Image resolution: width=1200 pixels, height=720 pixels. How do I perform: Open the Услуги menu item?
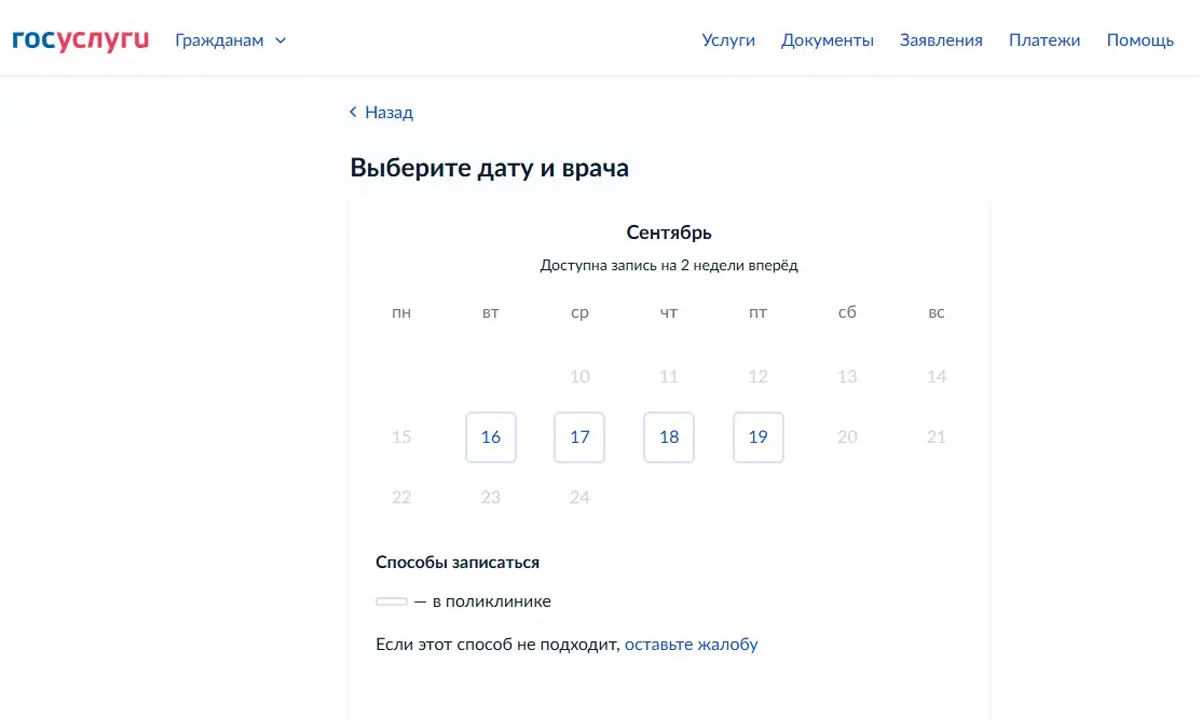(x=728, y=40)
